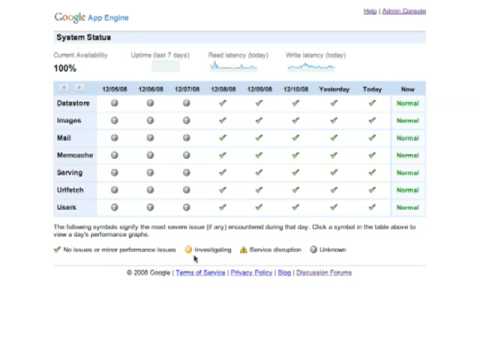Open the Mail checkmark for Yesterday

[x=334, y=138]
